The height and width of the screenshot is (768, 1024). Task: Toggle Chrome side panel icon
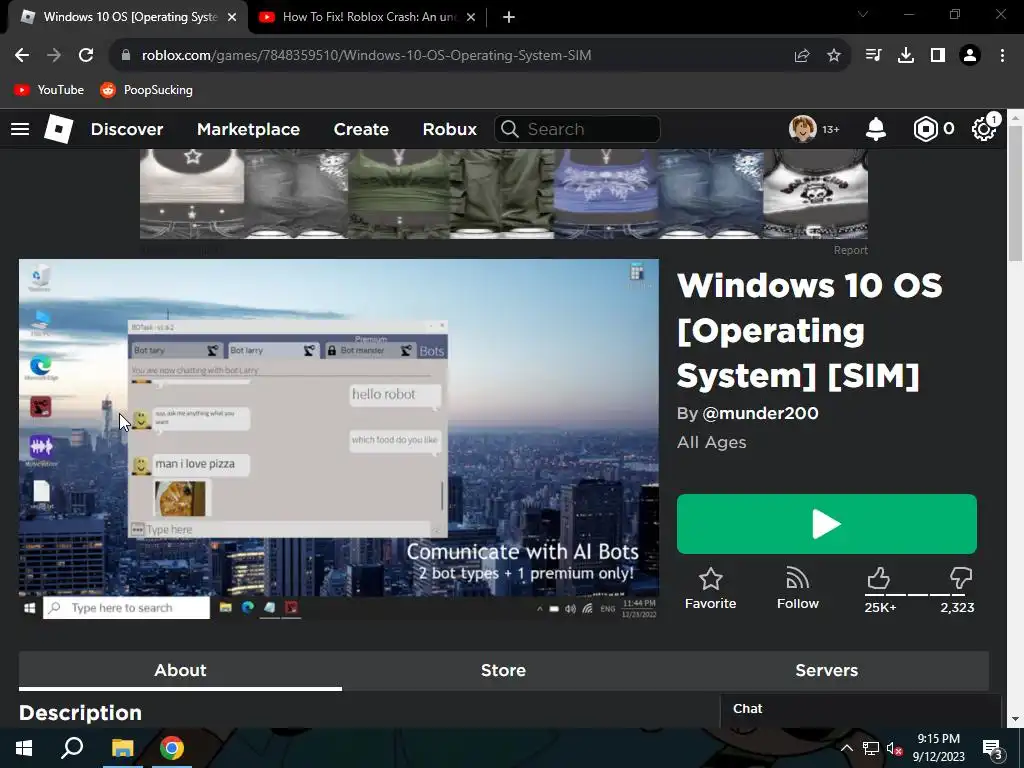[938, 56]
